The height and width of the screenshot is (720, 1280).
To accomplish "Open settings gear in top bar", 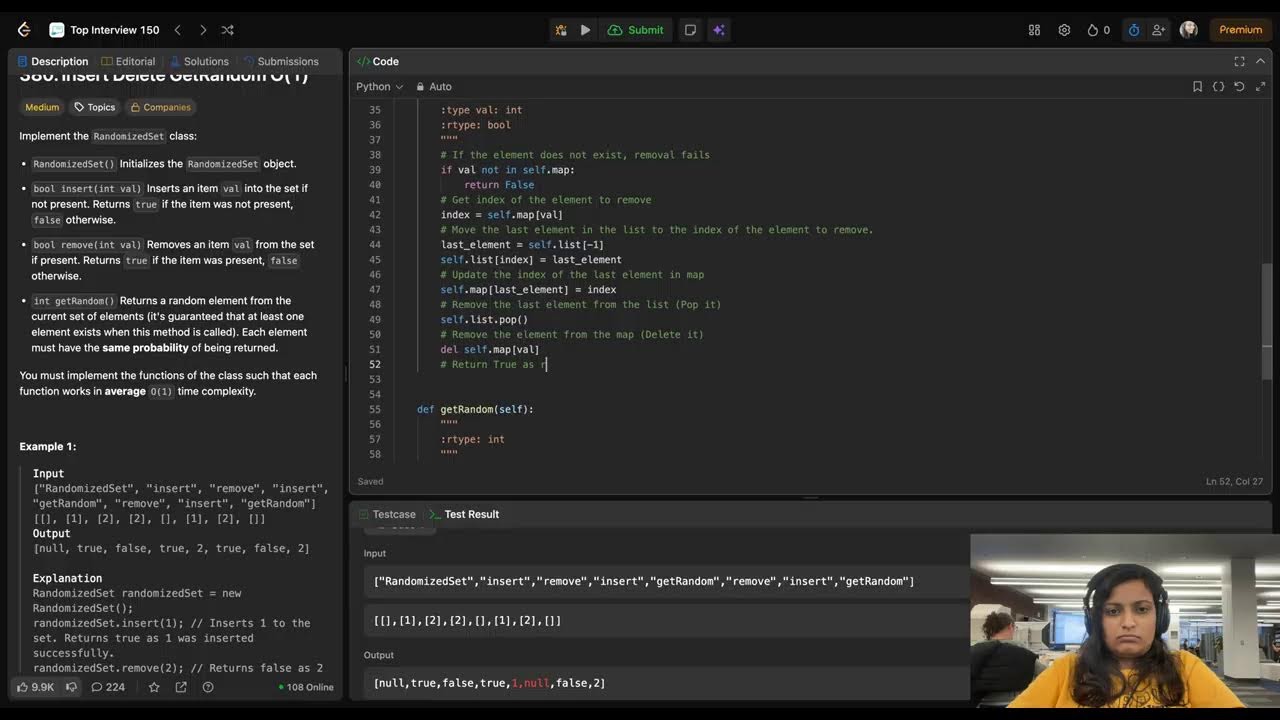I will pyautogui.click(x=1064, y=30).
